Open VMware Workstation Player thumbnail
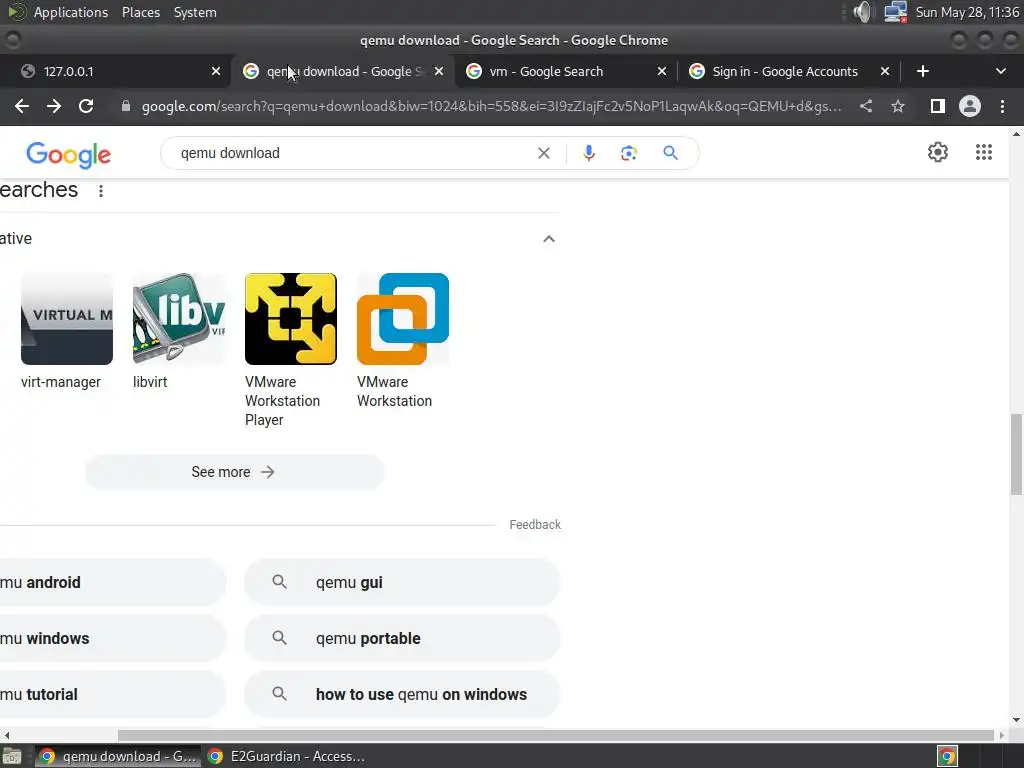The width and height of the screenshot is (1024, 768). (291, 319)
